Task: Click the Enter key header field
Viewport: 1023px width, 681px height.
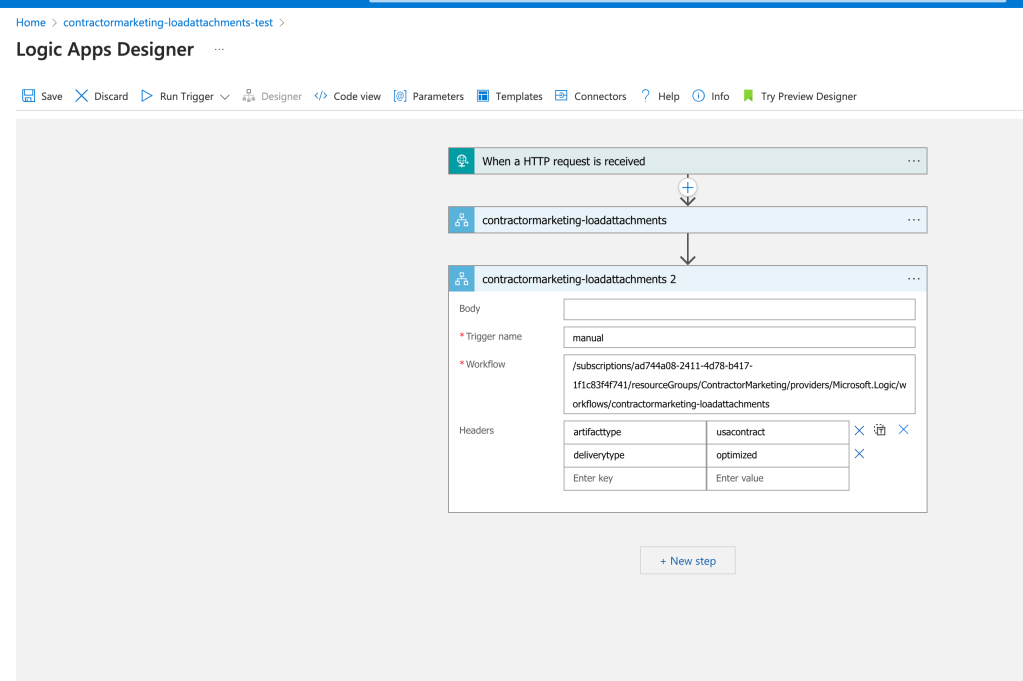Action: tap(635, 478)
